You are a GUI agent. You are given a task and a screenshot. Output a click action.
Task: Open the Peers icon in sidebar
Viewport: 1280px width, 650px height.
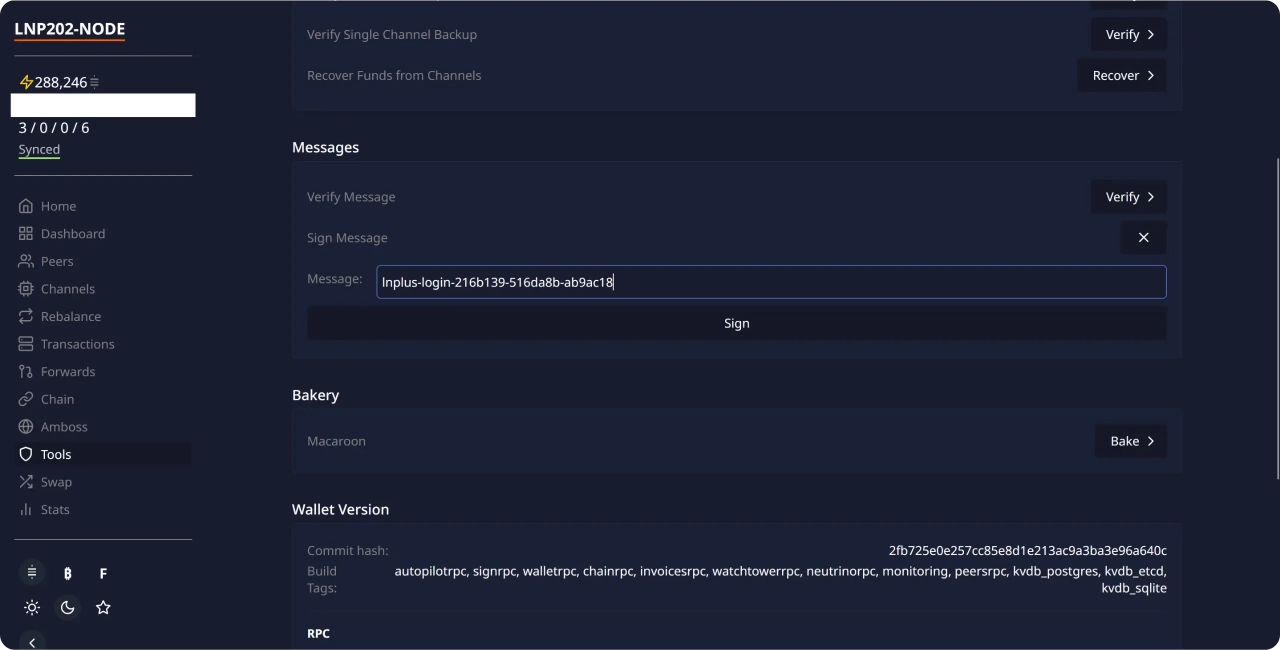tap(26, 261)
